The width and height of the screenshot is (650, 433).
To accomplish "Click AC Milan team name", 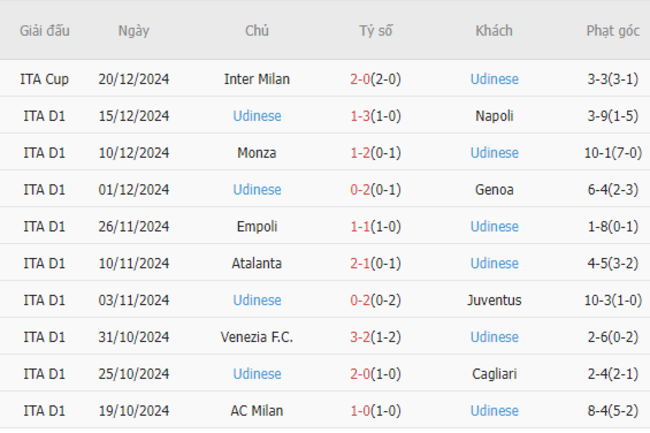I will pos(257,411).
